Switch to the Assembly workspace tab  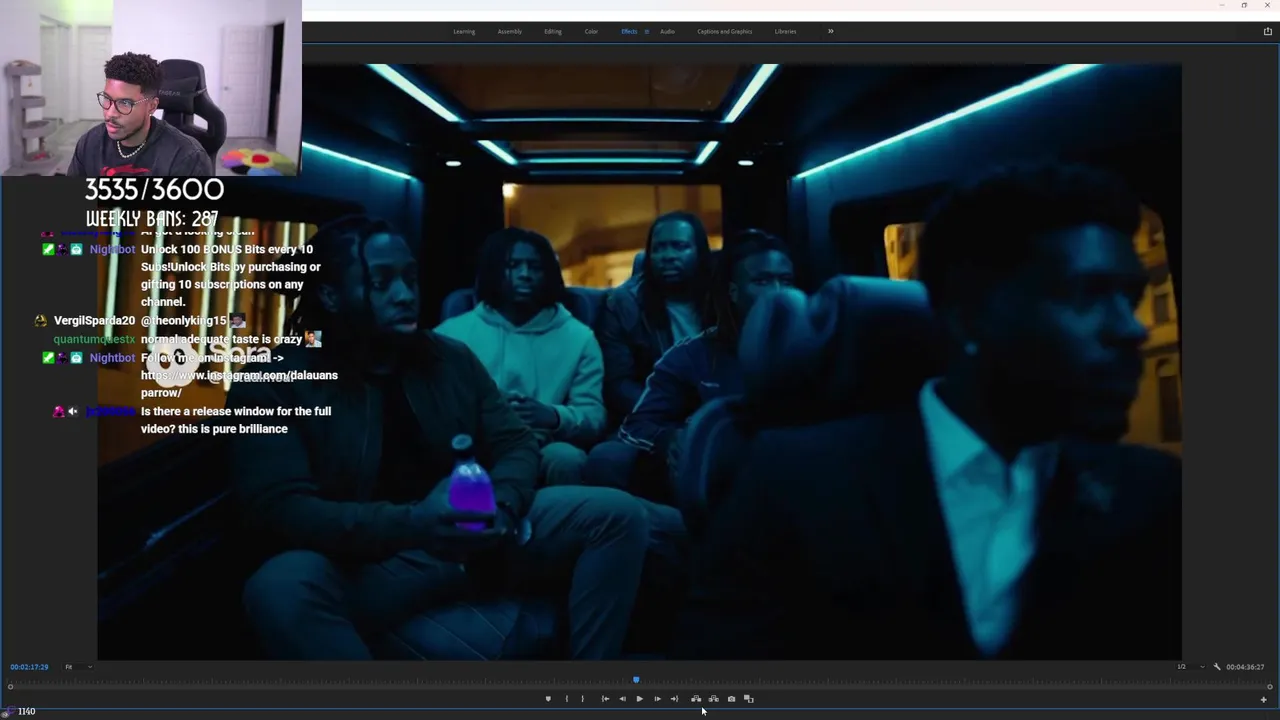[510, 32]
